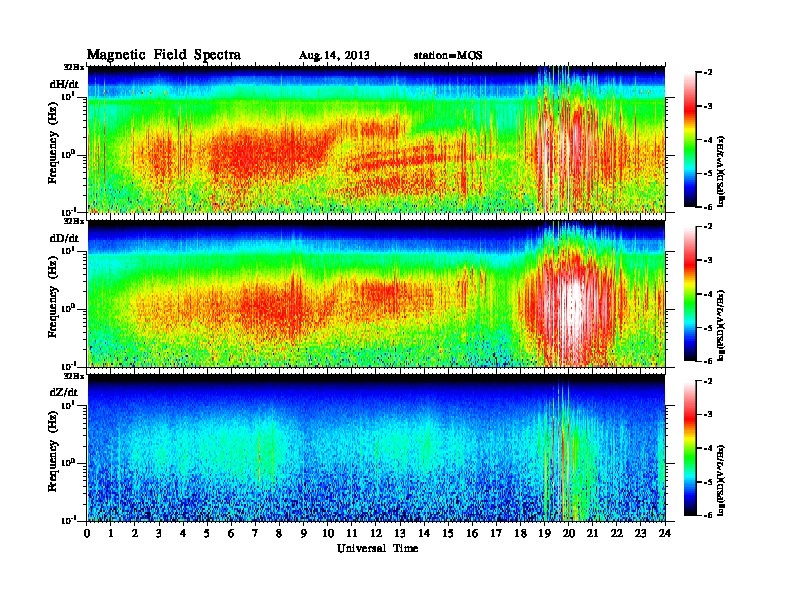Screen dimensions: 792x612
Task: Click hour tick label "9" on time axis
Action: [x=304, y=534]
